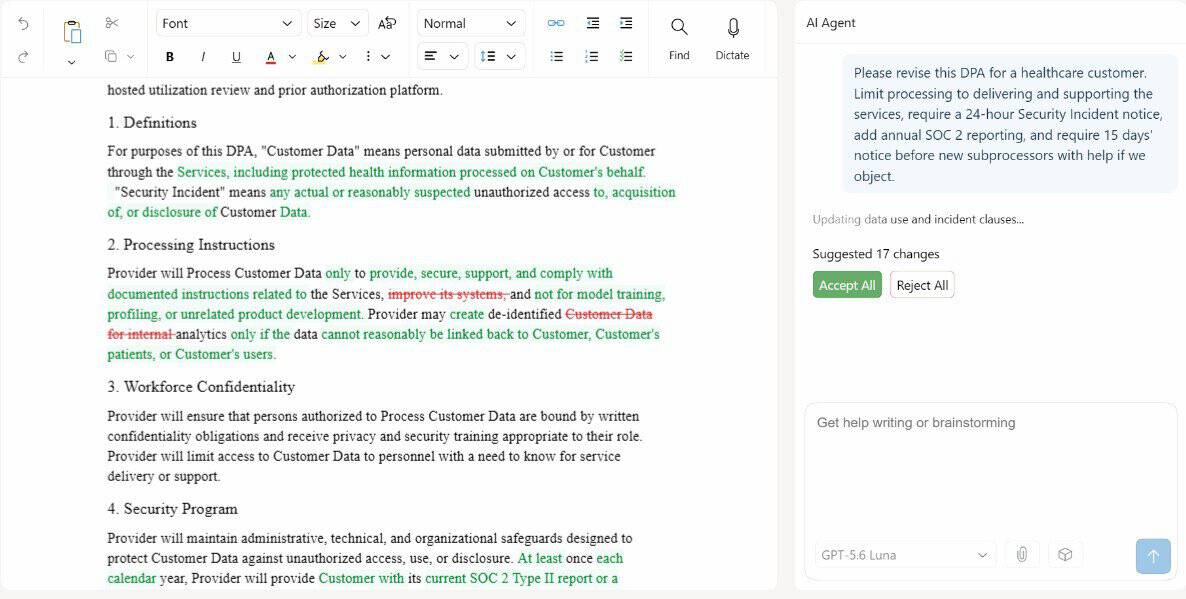Click the Dictate microphone icon
Image resolution: width=1186 pixels, height=599 pixels.
(x=732, y=28)
